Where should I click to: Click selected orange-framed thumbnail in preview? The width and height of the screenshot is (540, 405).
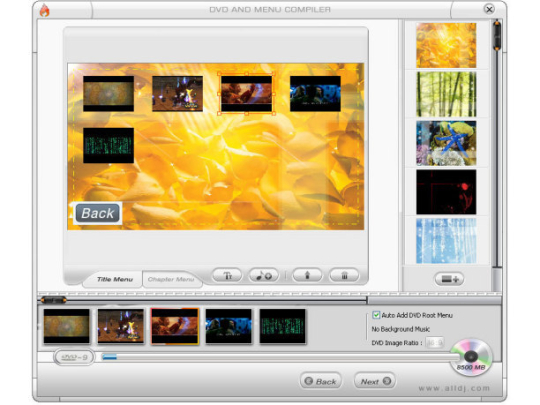point(246,94)
